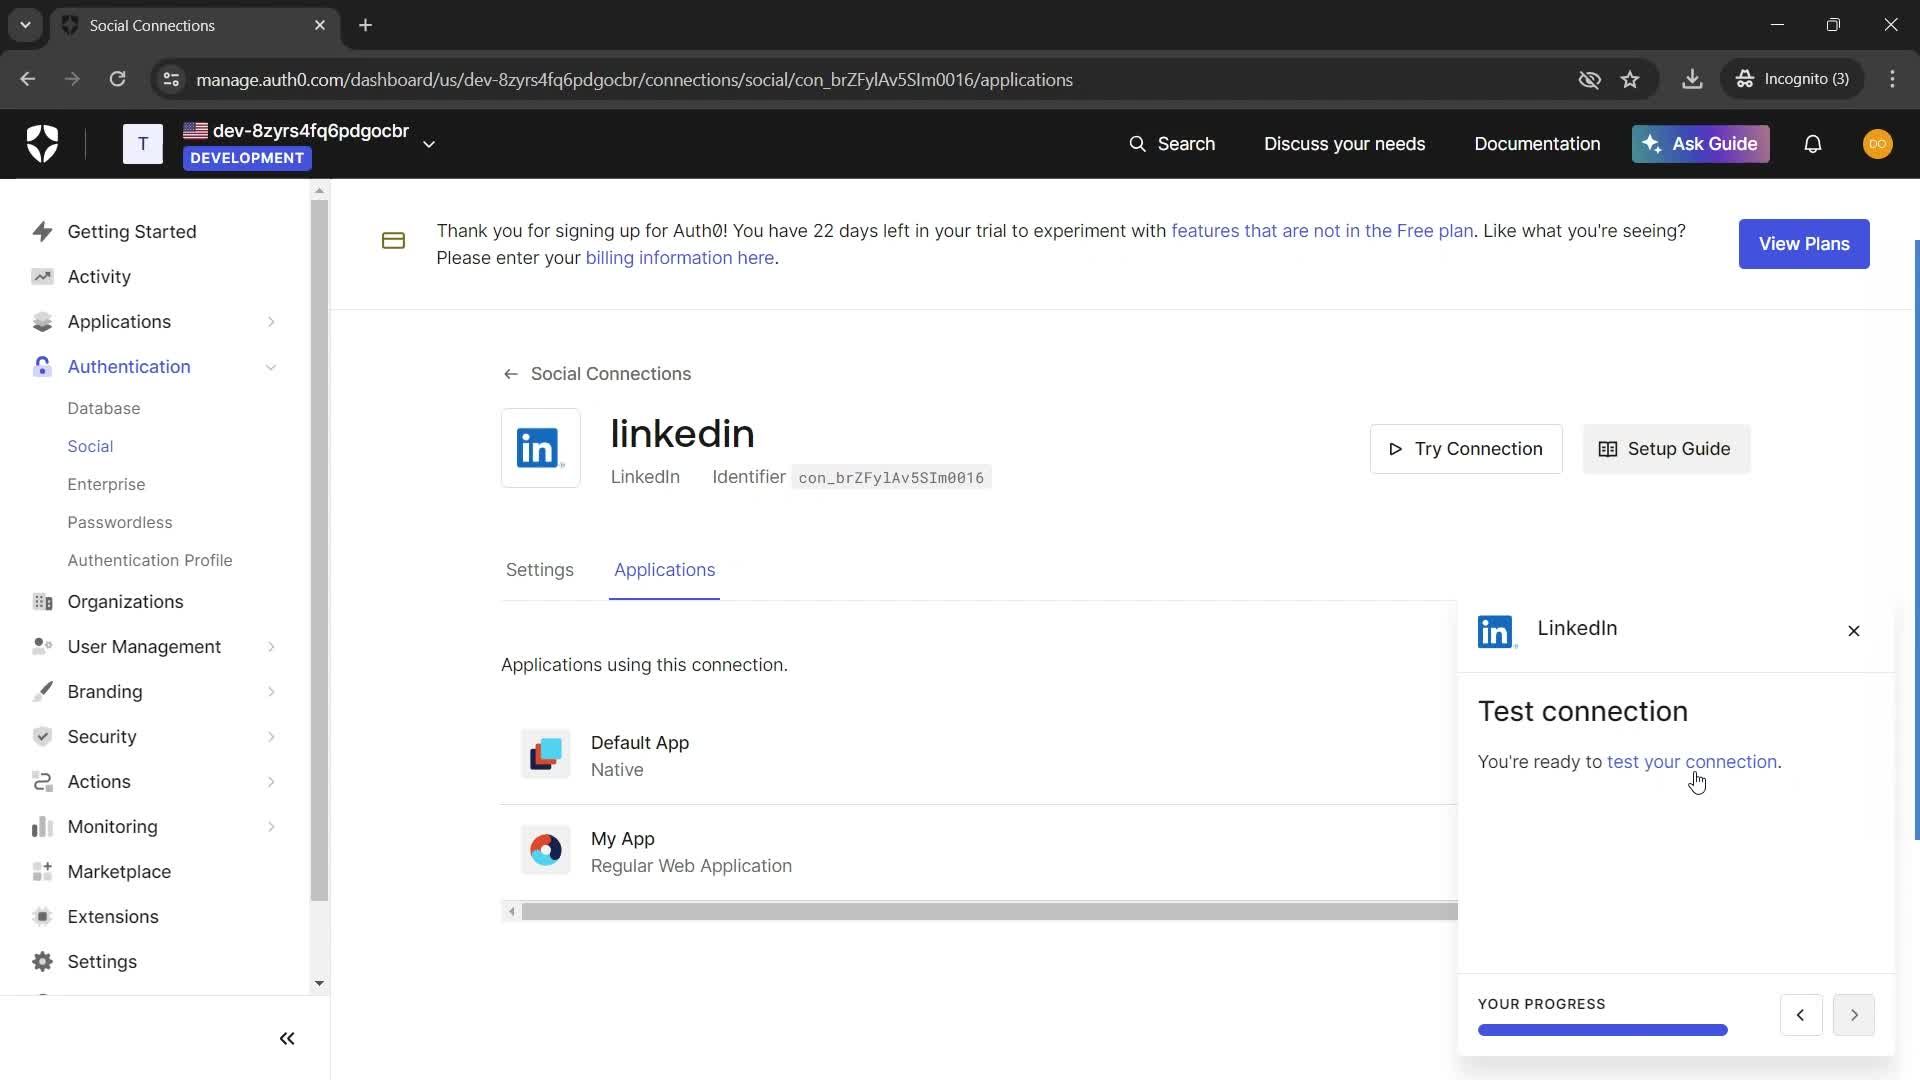Click the credit card icon in trial banner
This screenshot has width=1920, height=1080.
[393, 241]
